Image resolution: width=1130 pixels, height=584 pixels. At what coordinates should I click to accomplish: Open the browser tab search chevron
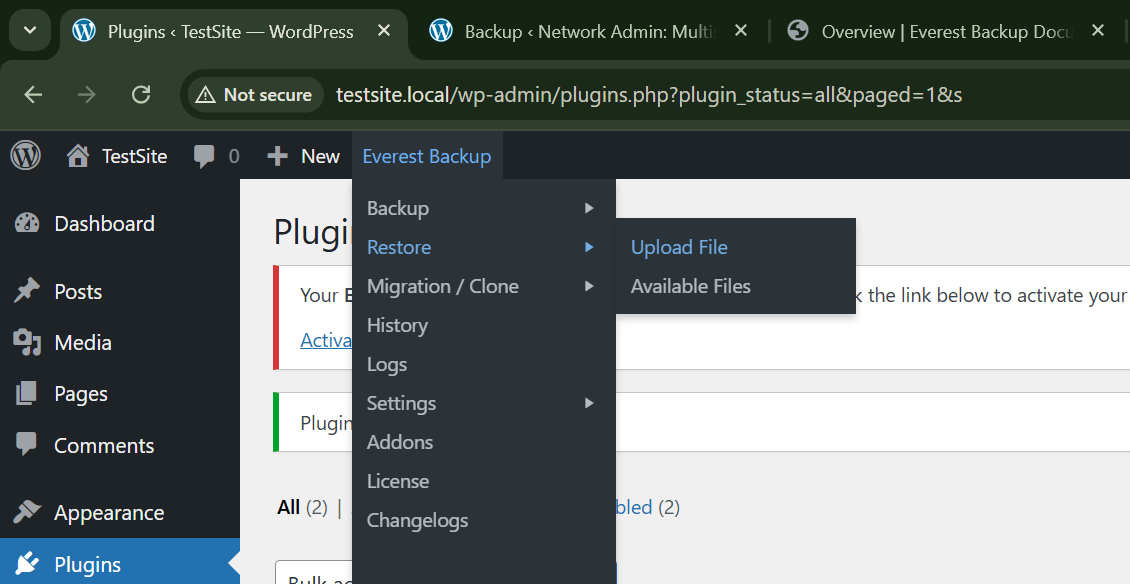point(29,31)
